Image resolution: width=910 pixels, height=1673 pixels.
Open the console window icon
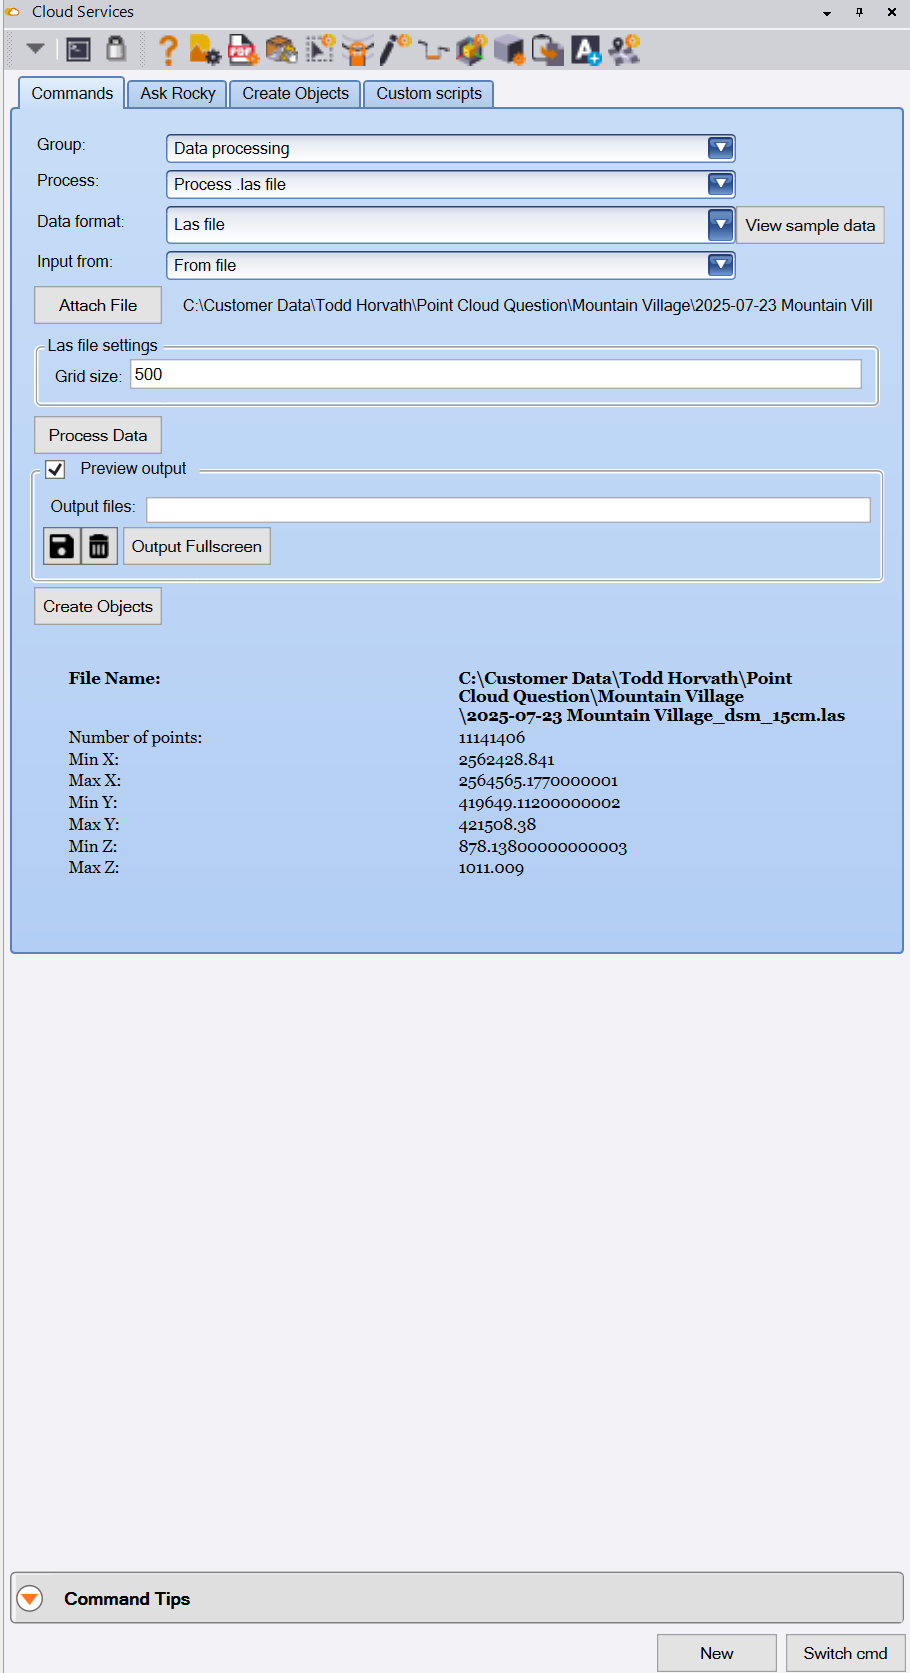click(78, 50)
